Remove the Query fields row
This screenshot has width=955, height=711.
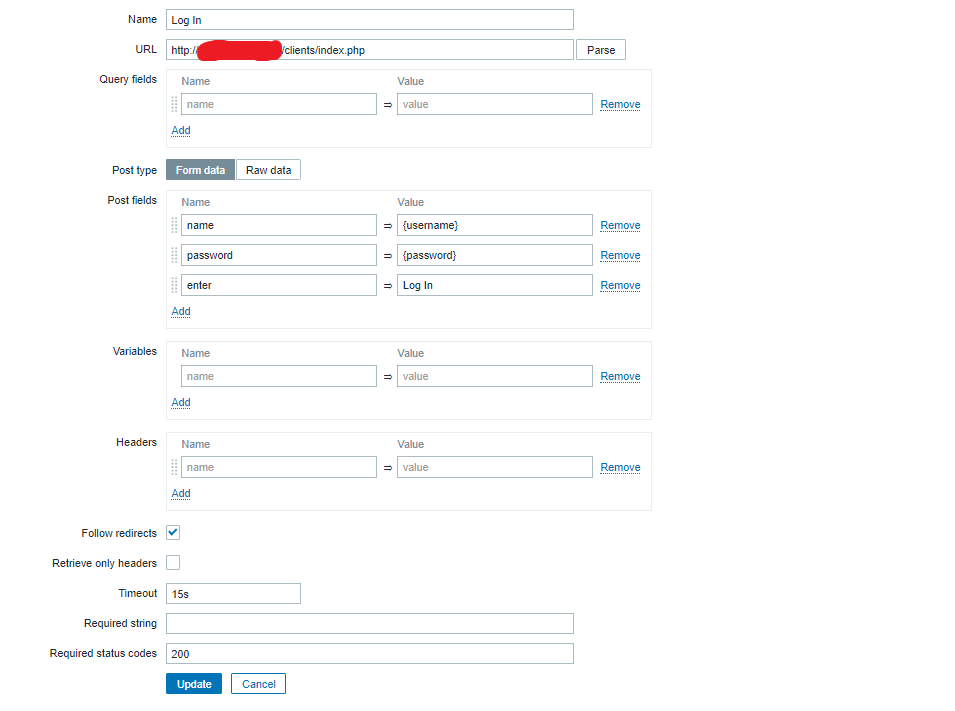620,104
